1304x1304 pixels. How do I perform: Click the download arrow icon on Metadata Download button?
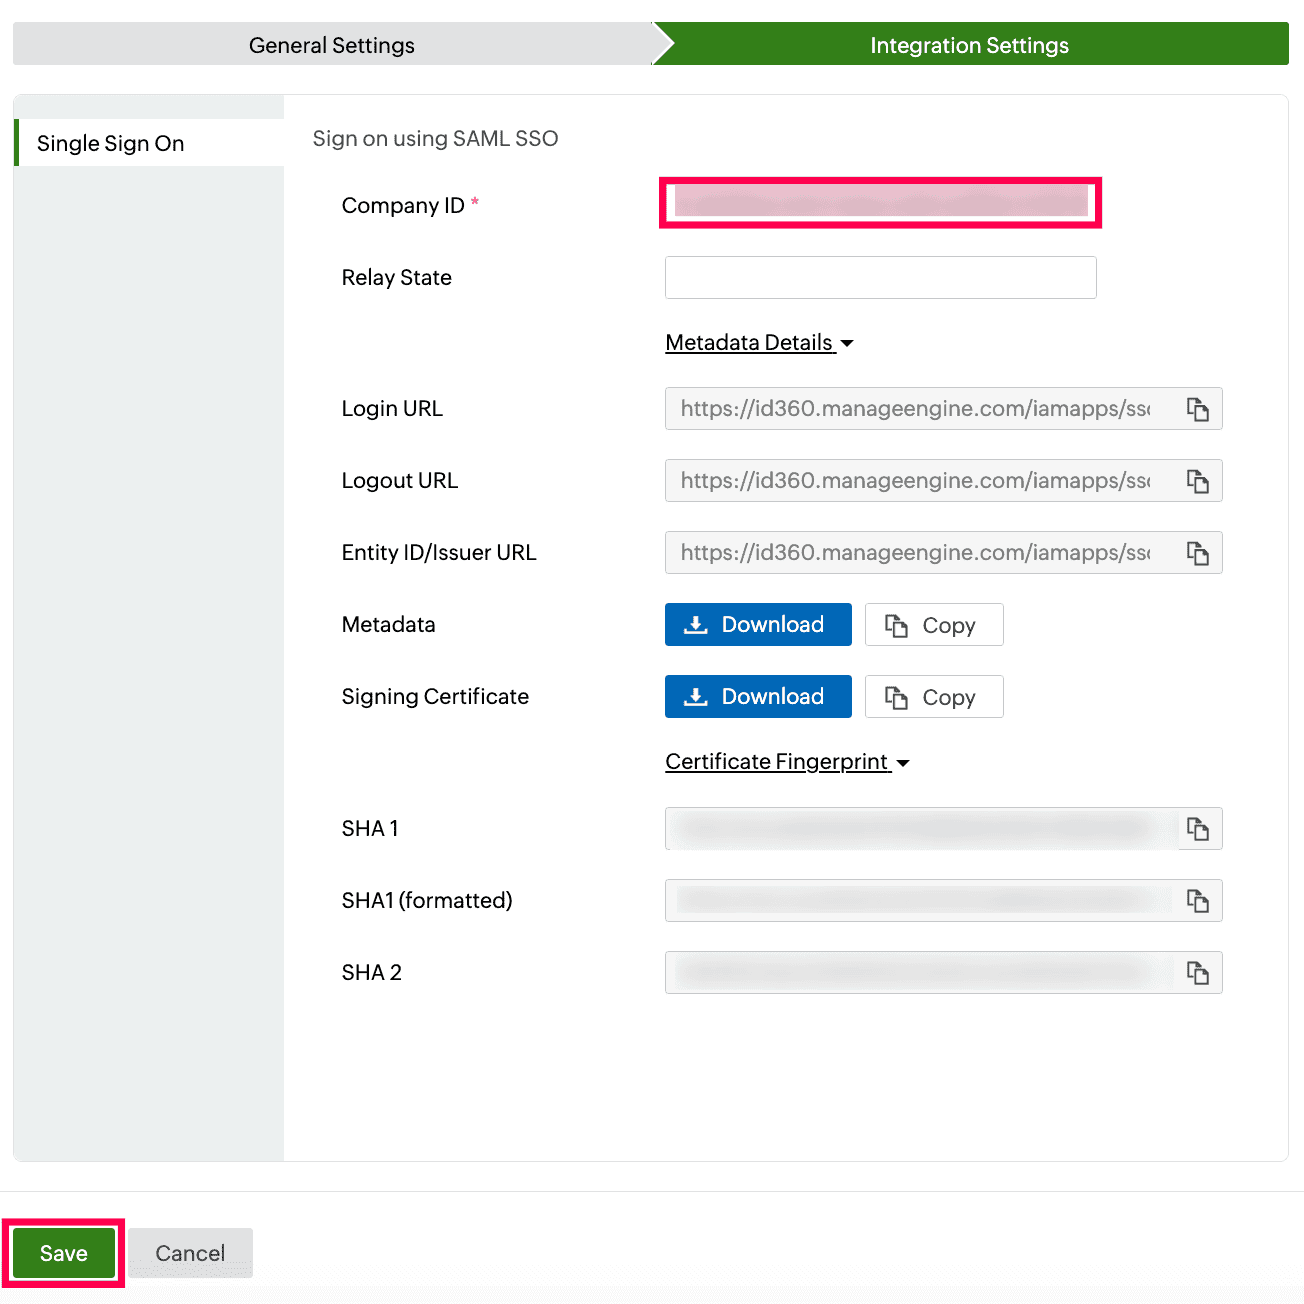696,624
